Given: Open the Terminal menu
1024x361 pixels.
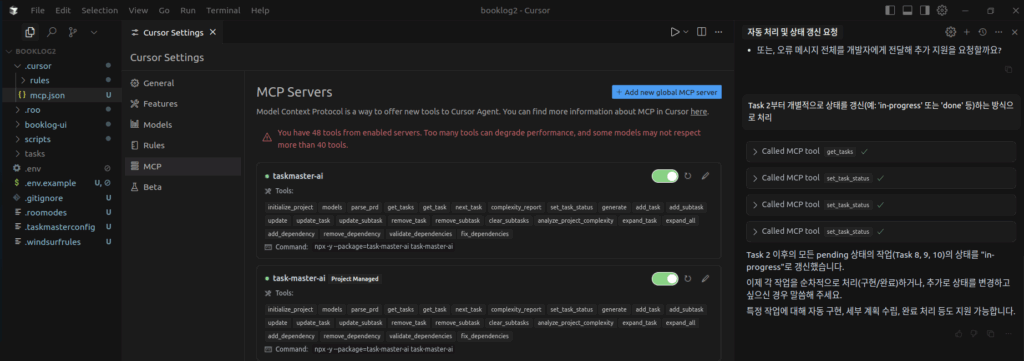Looking at the screenshot, I should tap(223, 10).
